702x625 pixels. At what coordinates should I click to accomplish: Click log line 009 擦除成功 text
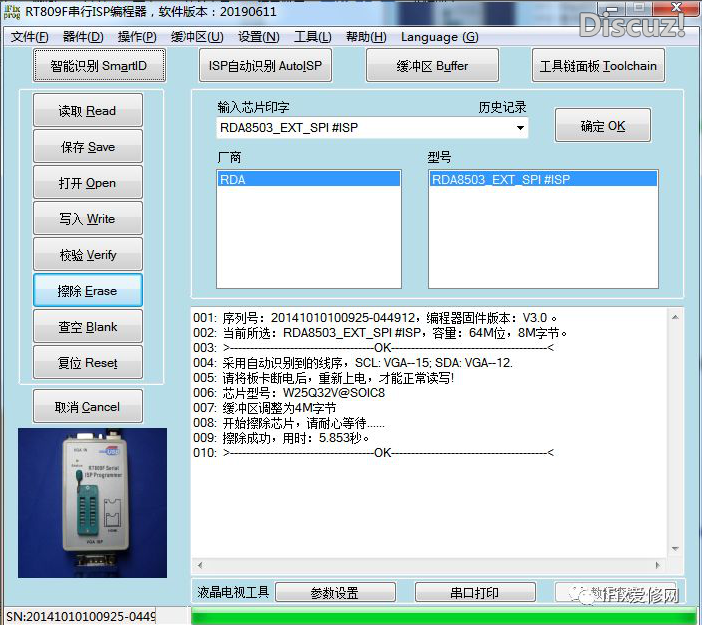point(281,438)
